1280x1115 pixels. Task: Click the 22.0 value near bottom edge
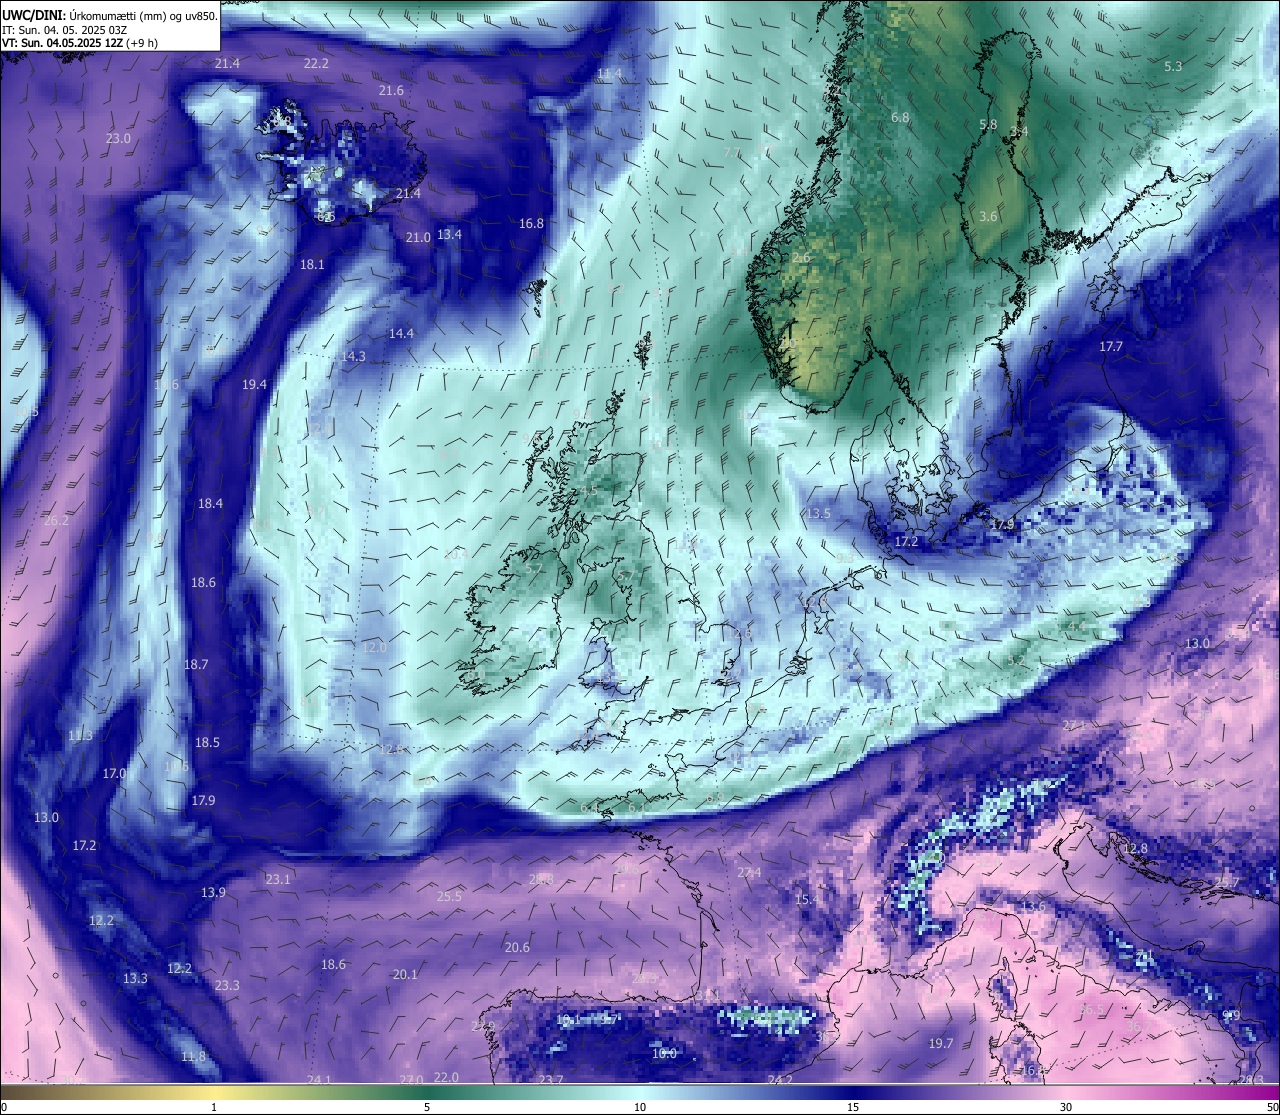[446, 1077]
